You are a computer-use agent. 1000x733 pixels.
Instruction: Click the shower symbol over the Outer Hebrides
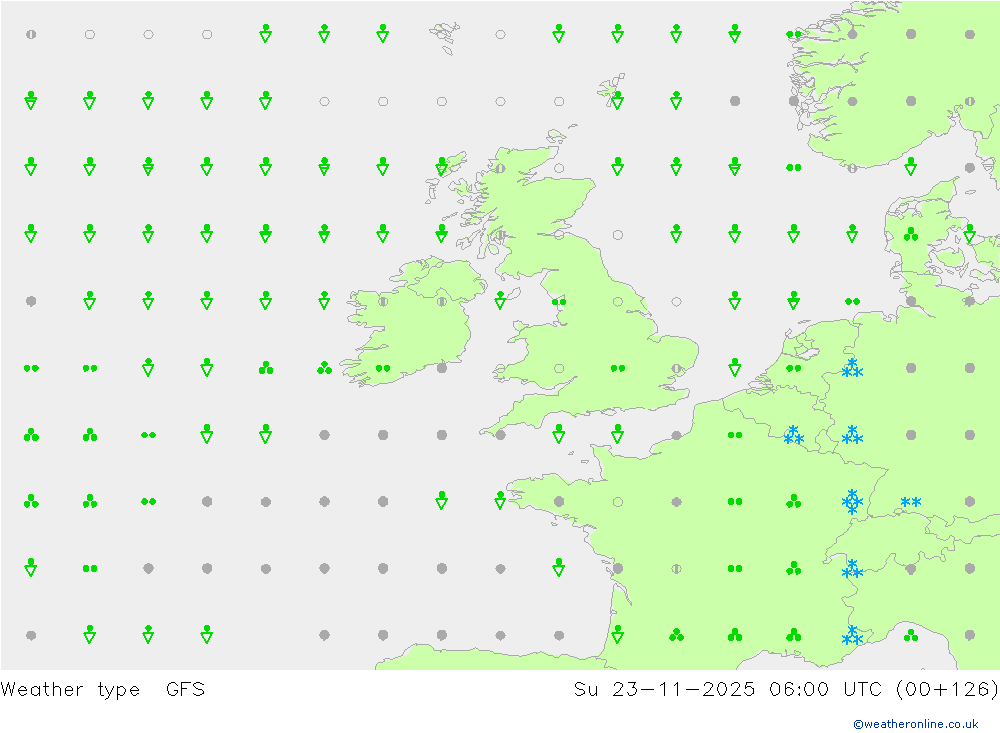[441, 167]
